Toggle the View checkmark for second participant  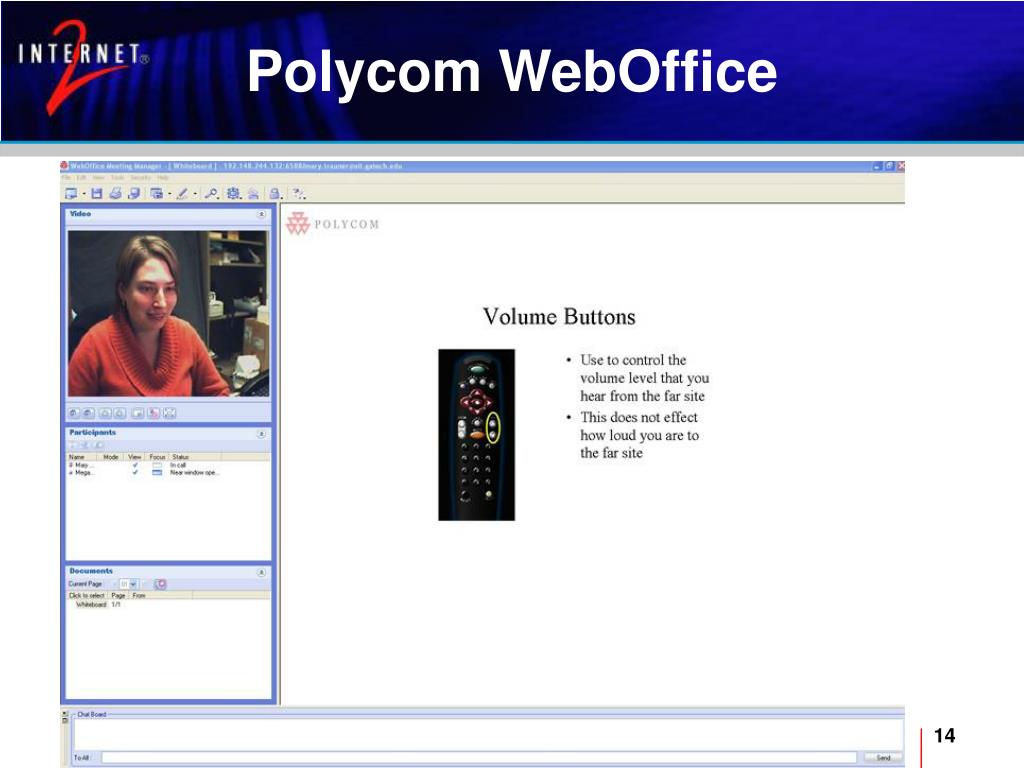[135, 472]
